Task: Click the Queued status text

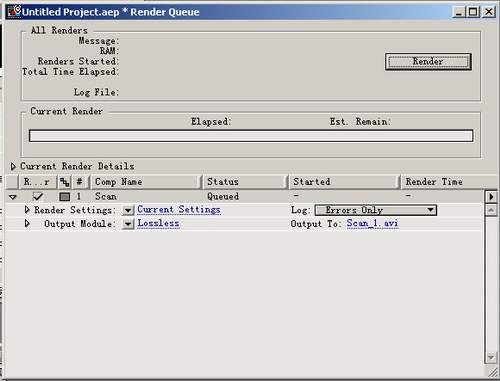Action: pyautogui.click(x=223, y=197)
